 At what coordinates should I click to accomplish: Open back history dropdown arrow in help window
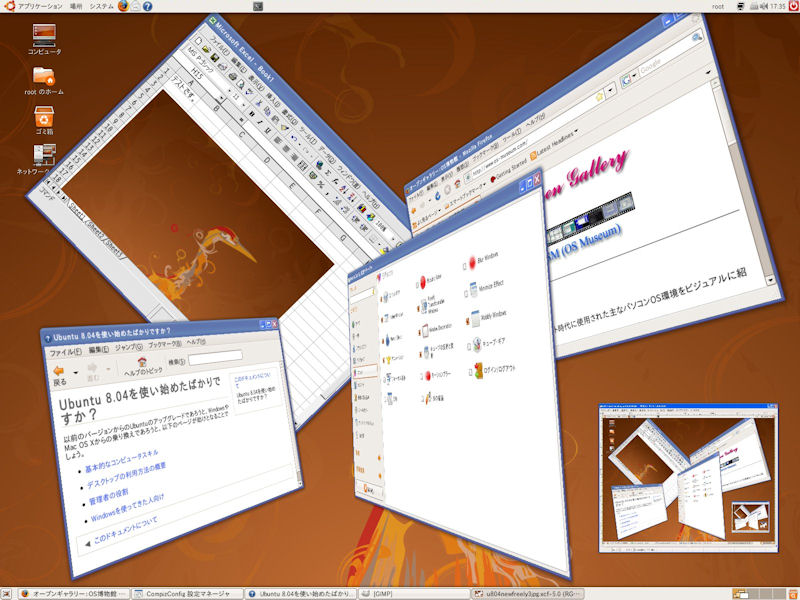(76, 373)
